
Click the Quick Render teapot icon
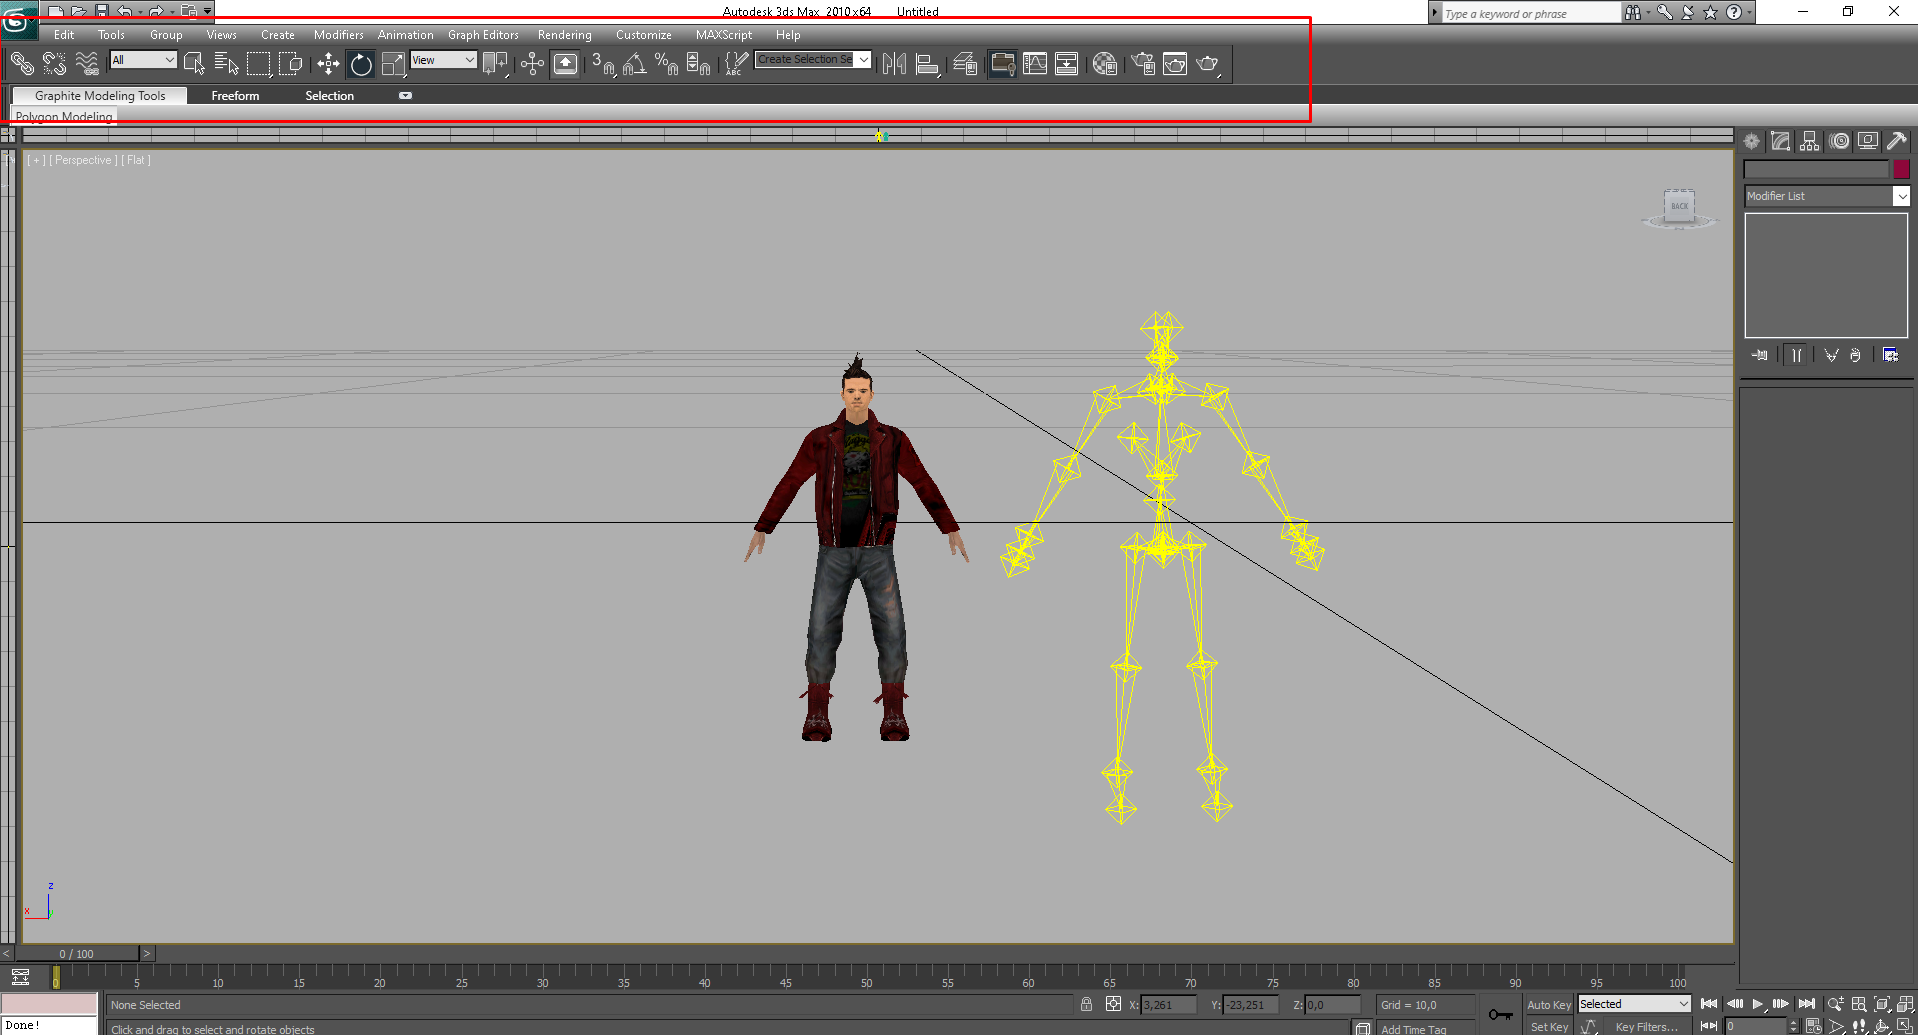pyautogui.click(x=1208, y=64)
